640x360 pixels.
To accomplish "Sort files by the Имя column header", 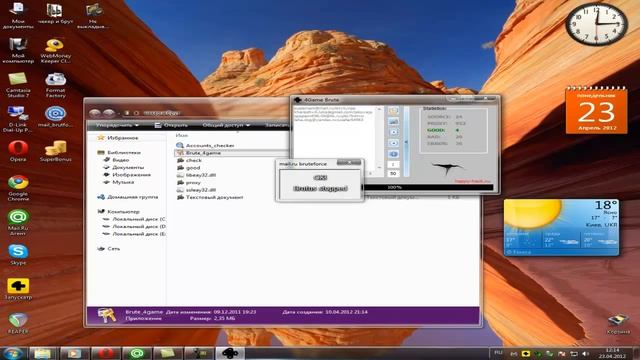I will (x=182, y=135).
